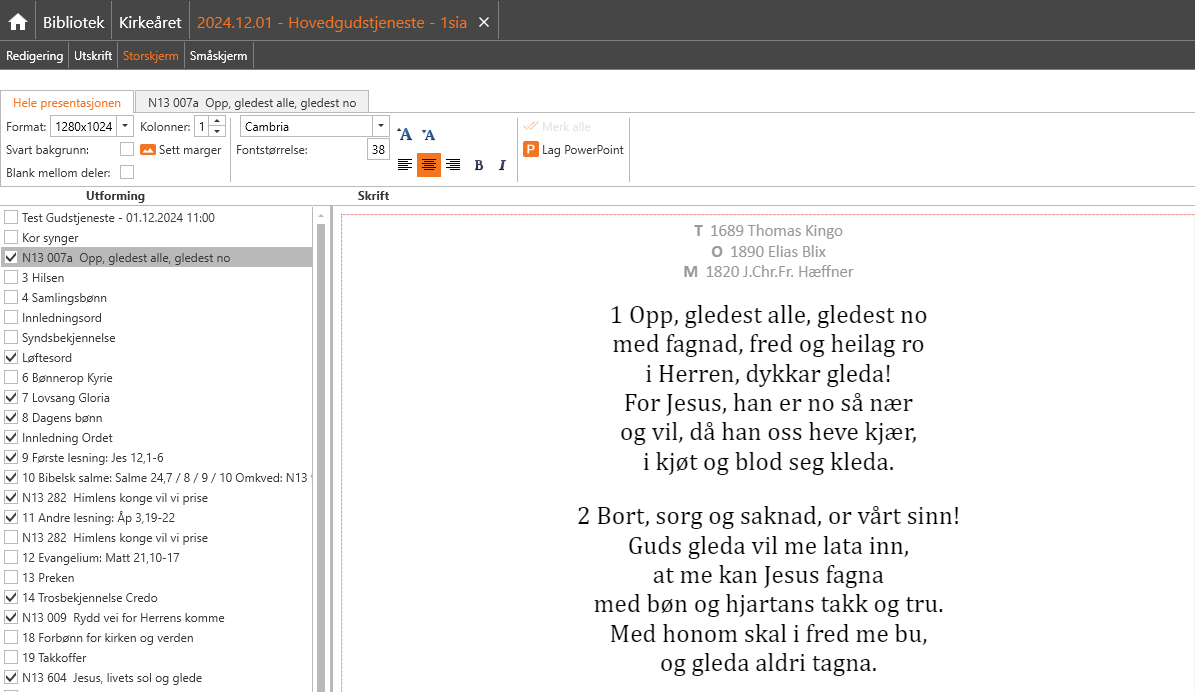Click Lag PowerPoint
The width and height of the screenshot is (1195, 692).
tap(573, 150)
